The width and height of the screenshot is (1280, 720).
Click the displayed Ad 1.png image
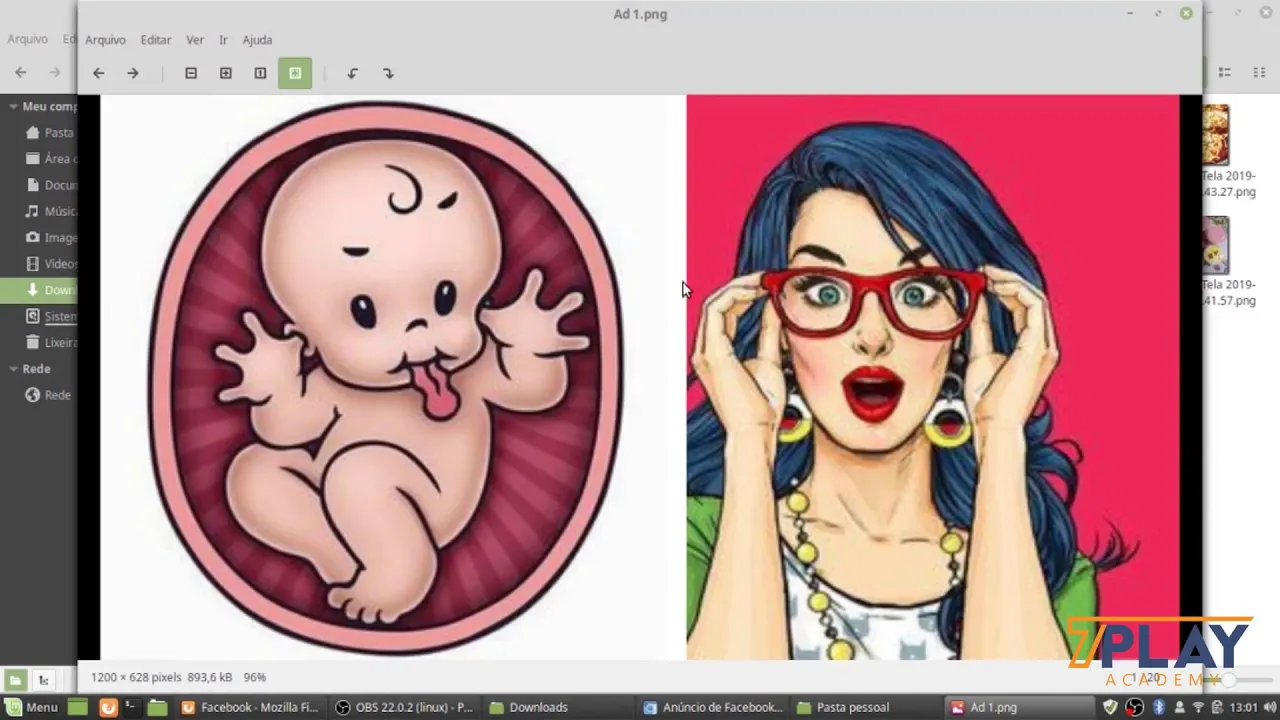(640, 377)
